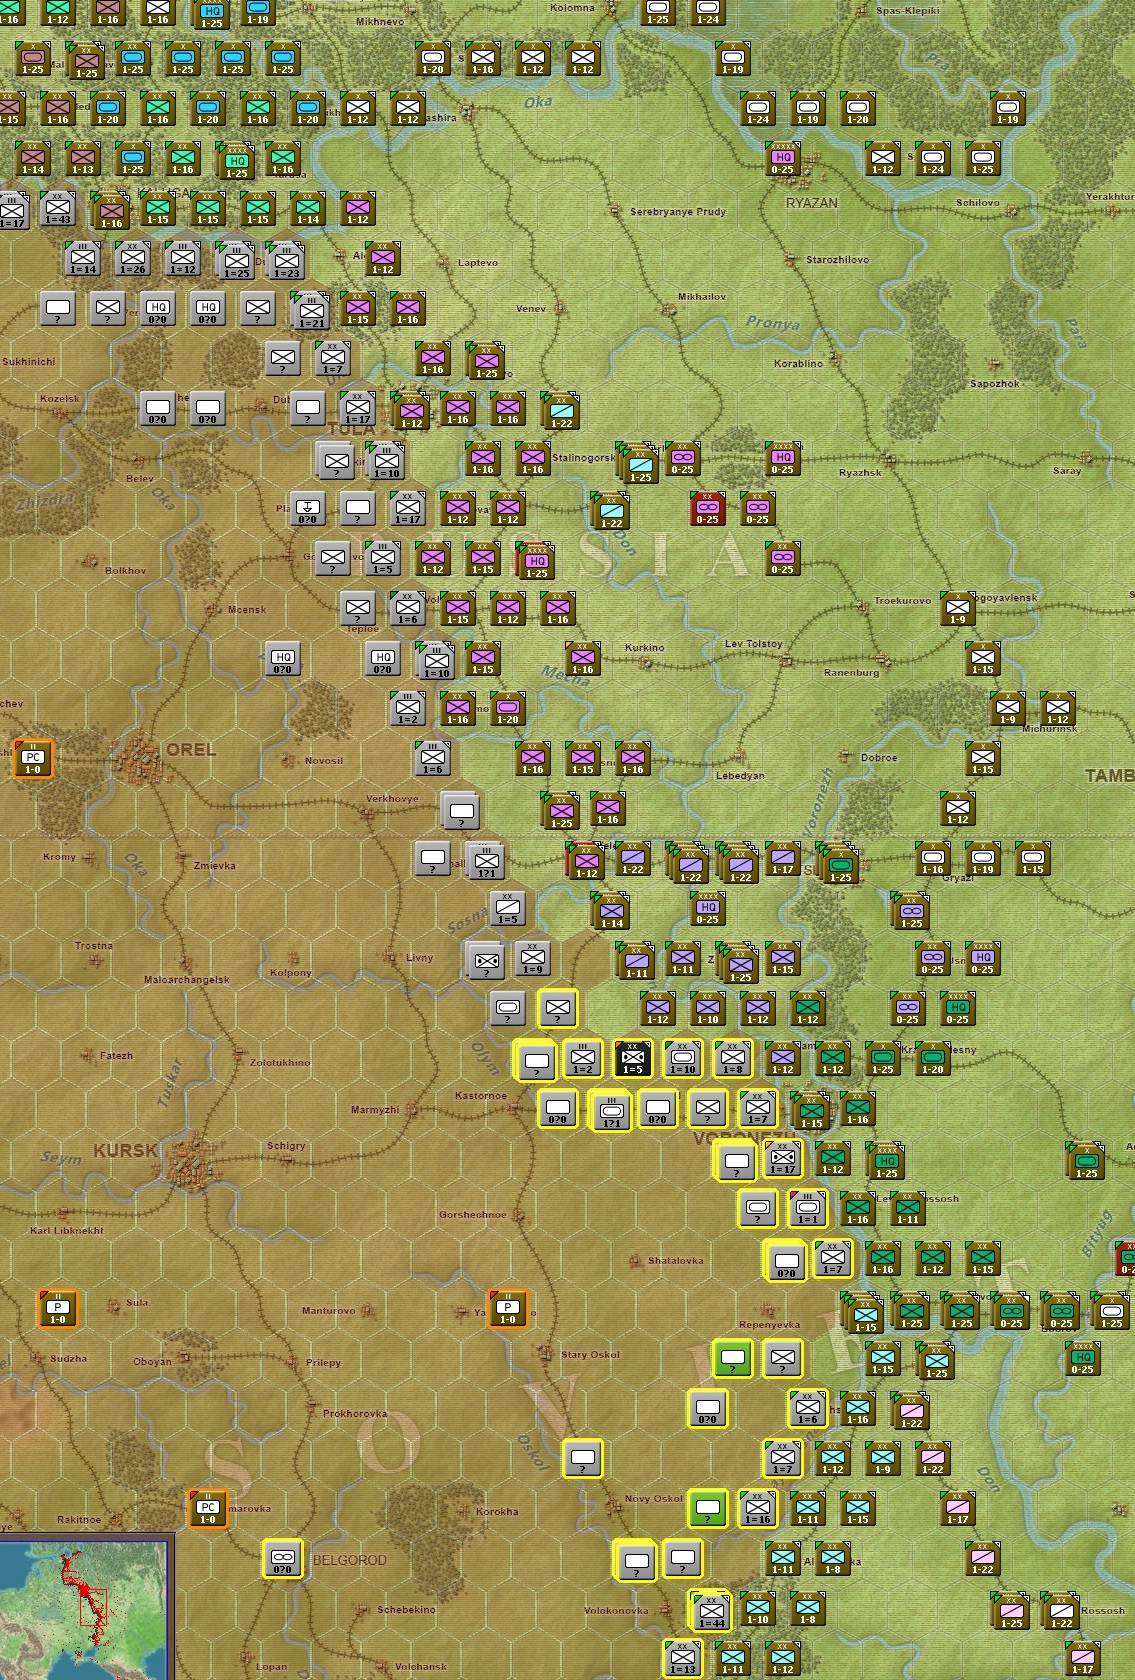Click the Shatalovka town label

point(675,1260)
